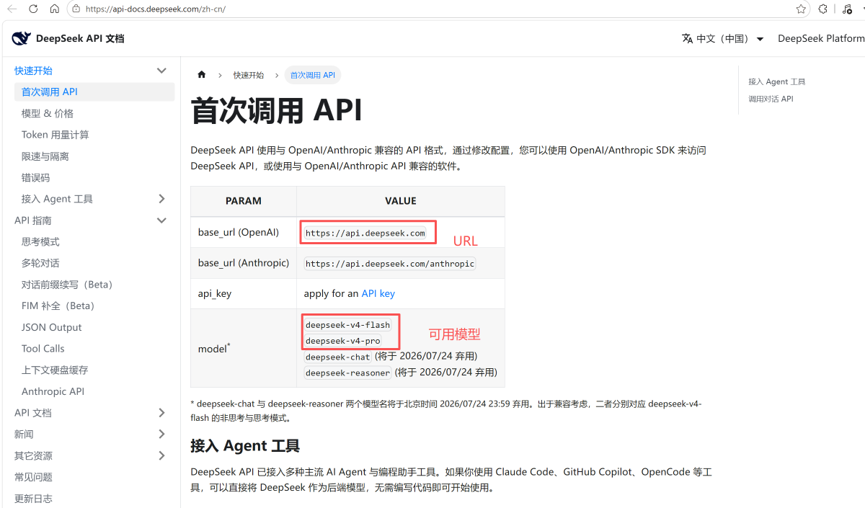Click the PARAM column header
Viewport: 865px width, 508px height.
coord(243,201)
